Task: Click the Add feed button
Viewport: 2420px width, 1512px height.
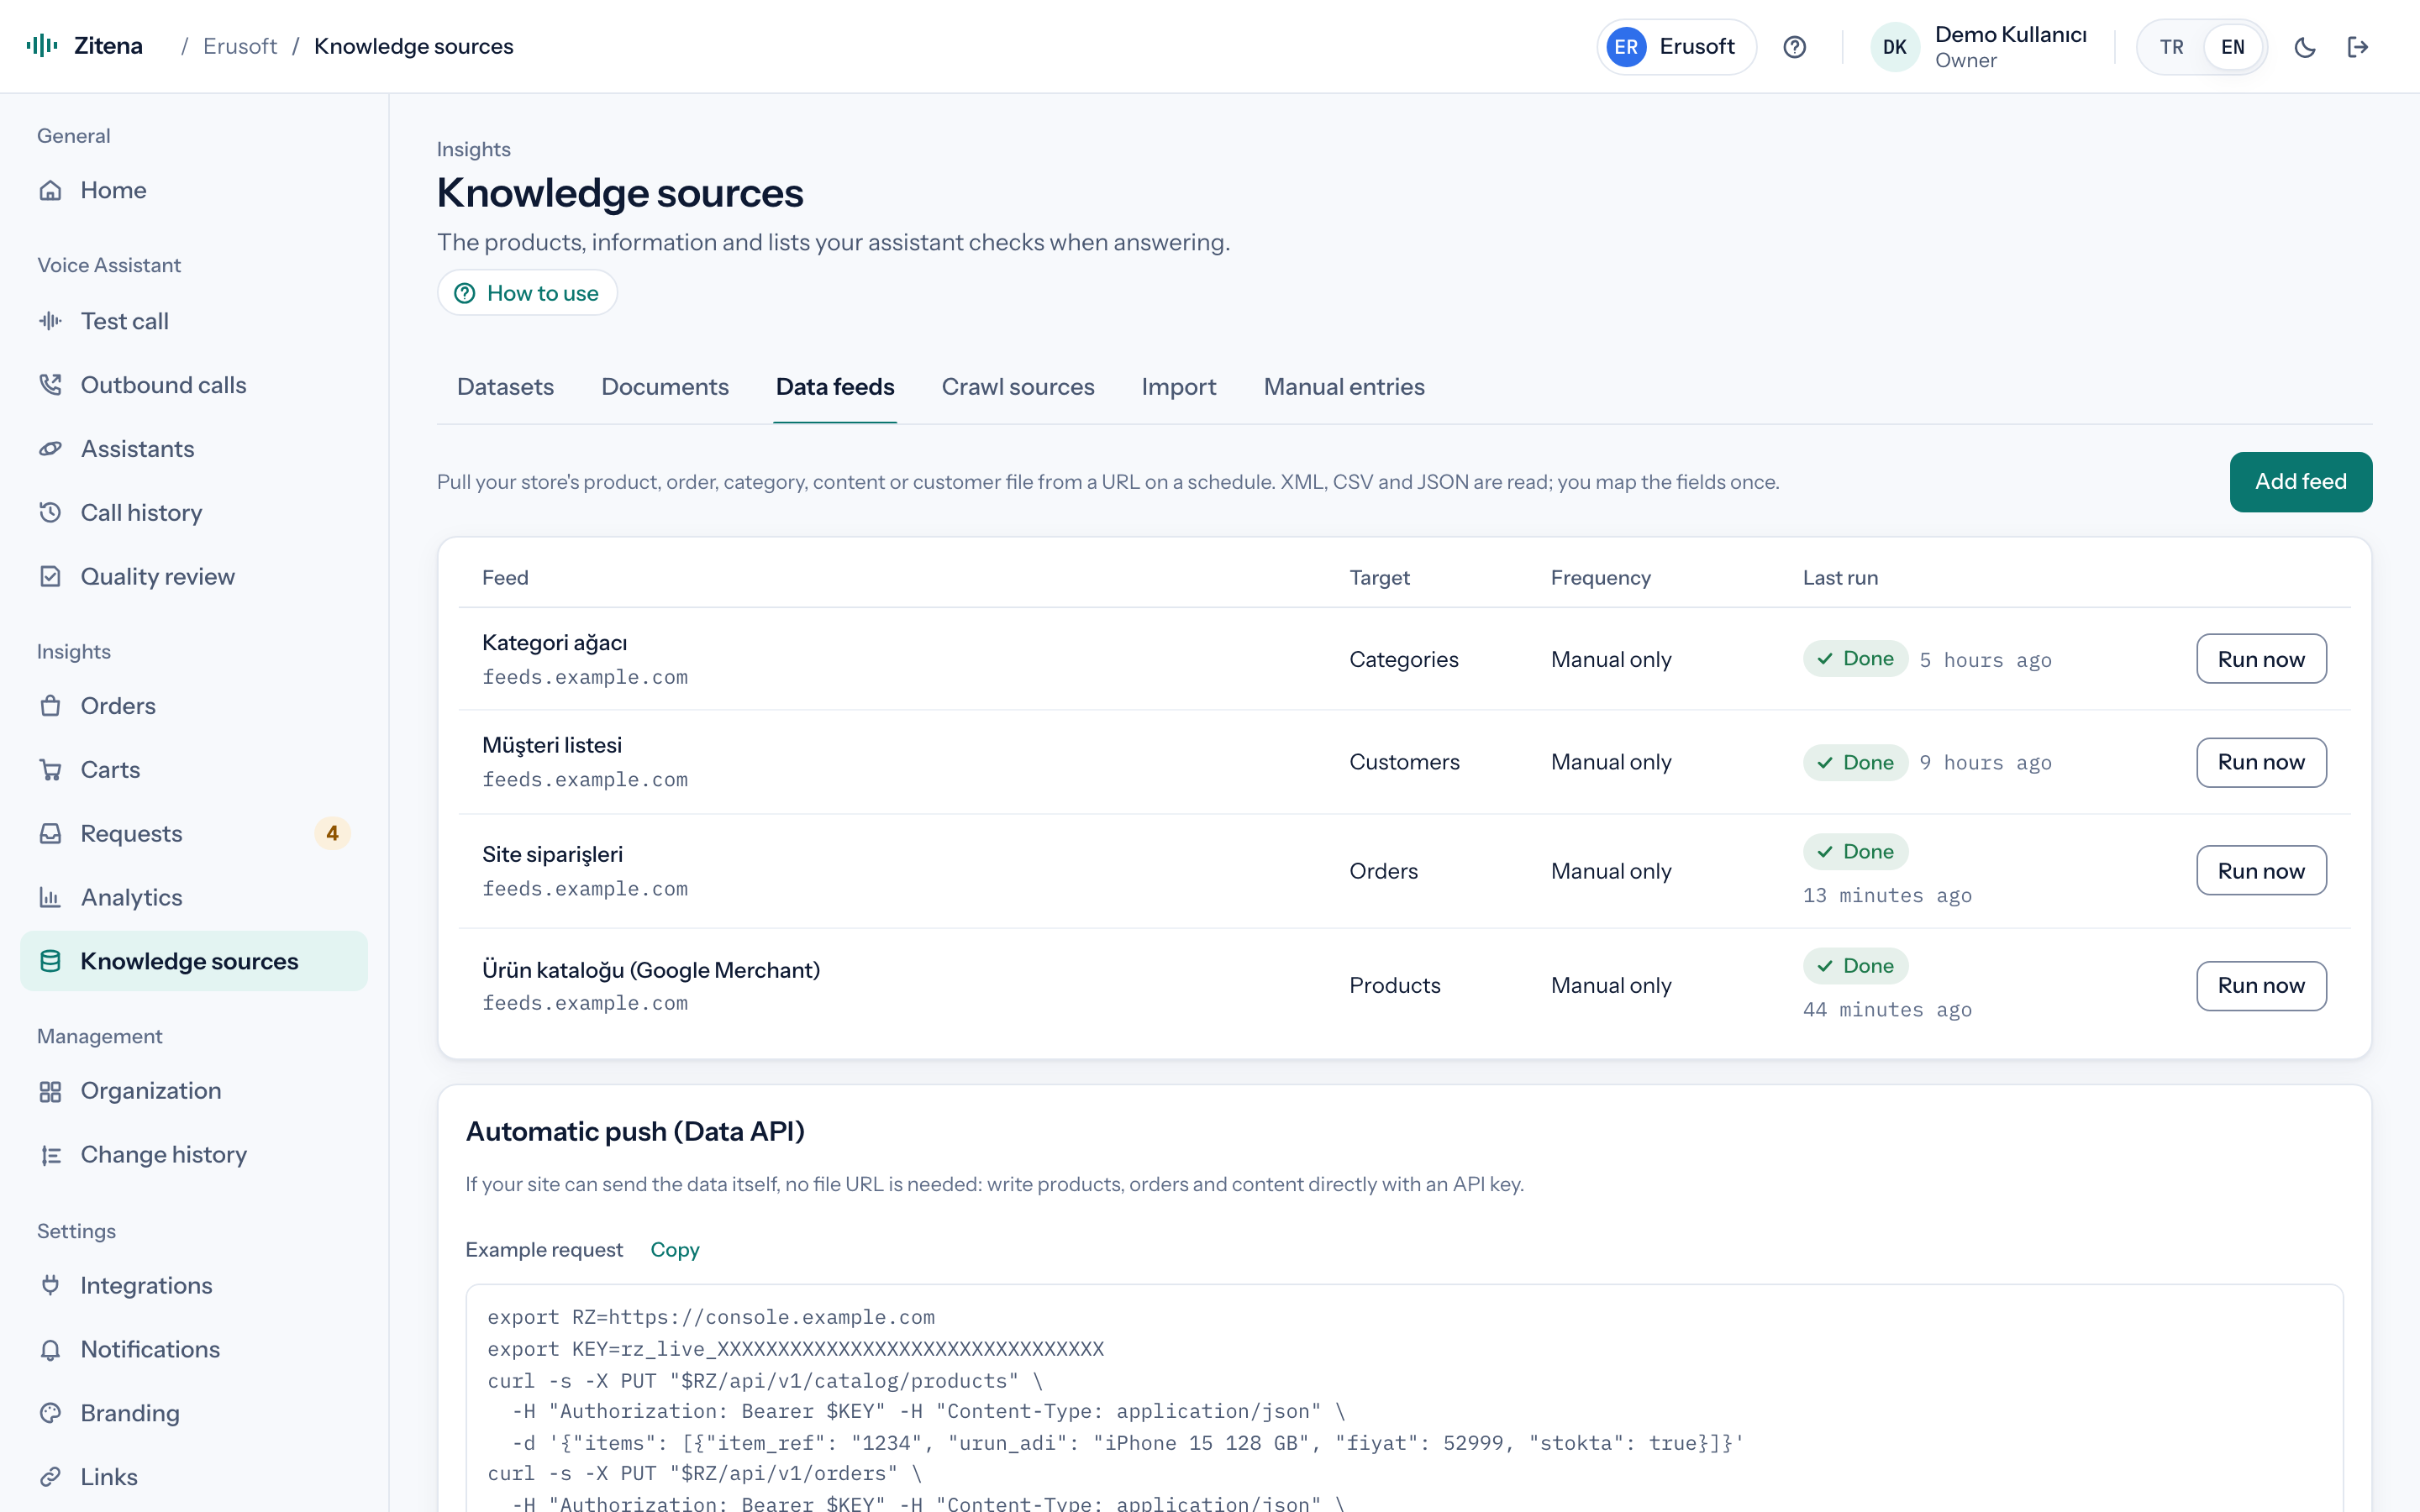Action: [2300, 482]
